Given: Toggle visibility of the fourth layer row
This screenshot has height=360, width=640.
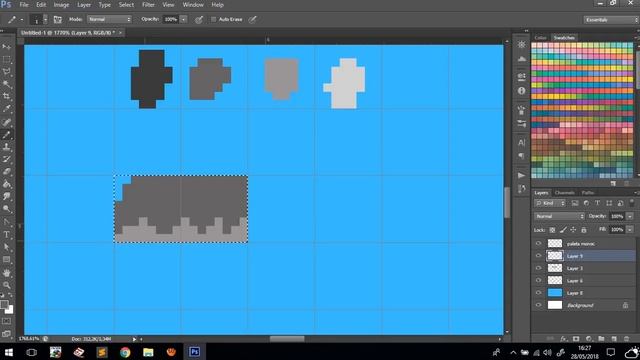Looking at the screenshot, I should (x=538, y=280).
